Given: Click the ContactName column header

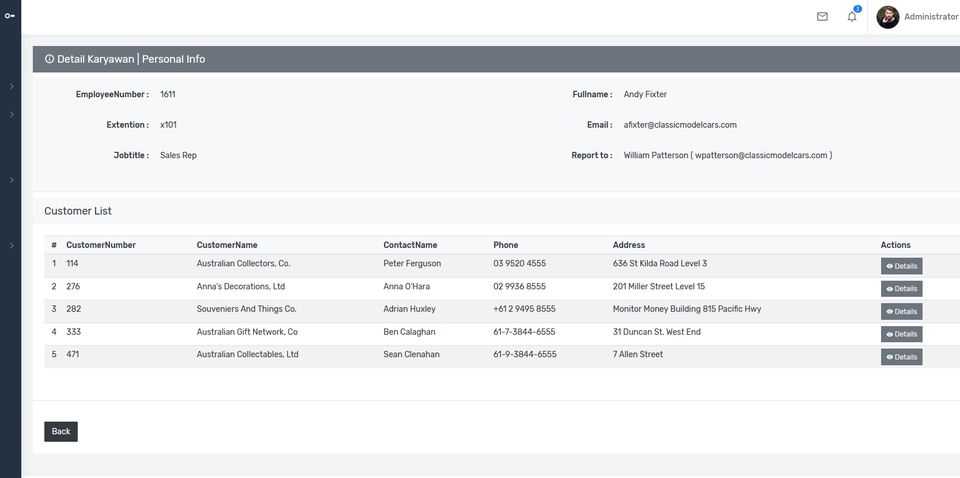Looking at the screenshot, I should pyautogui.click(x=410, y=245).
